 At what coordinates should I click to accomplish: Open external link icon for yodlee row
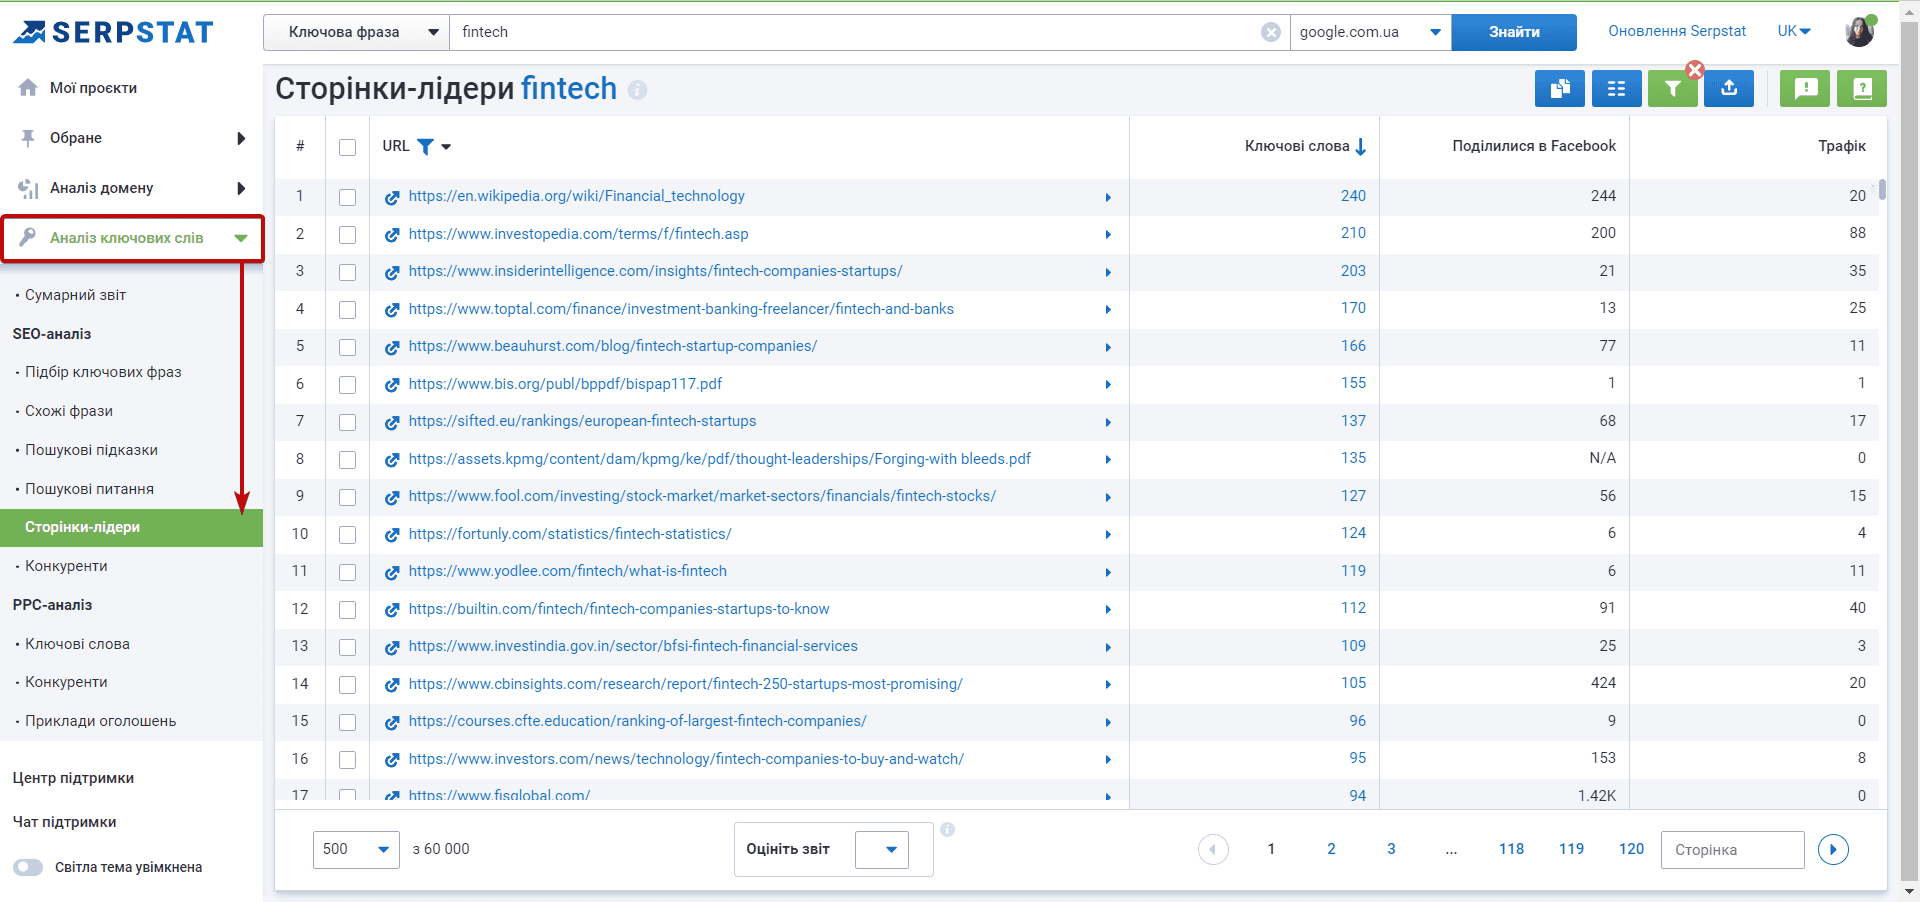[392, 572]
